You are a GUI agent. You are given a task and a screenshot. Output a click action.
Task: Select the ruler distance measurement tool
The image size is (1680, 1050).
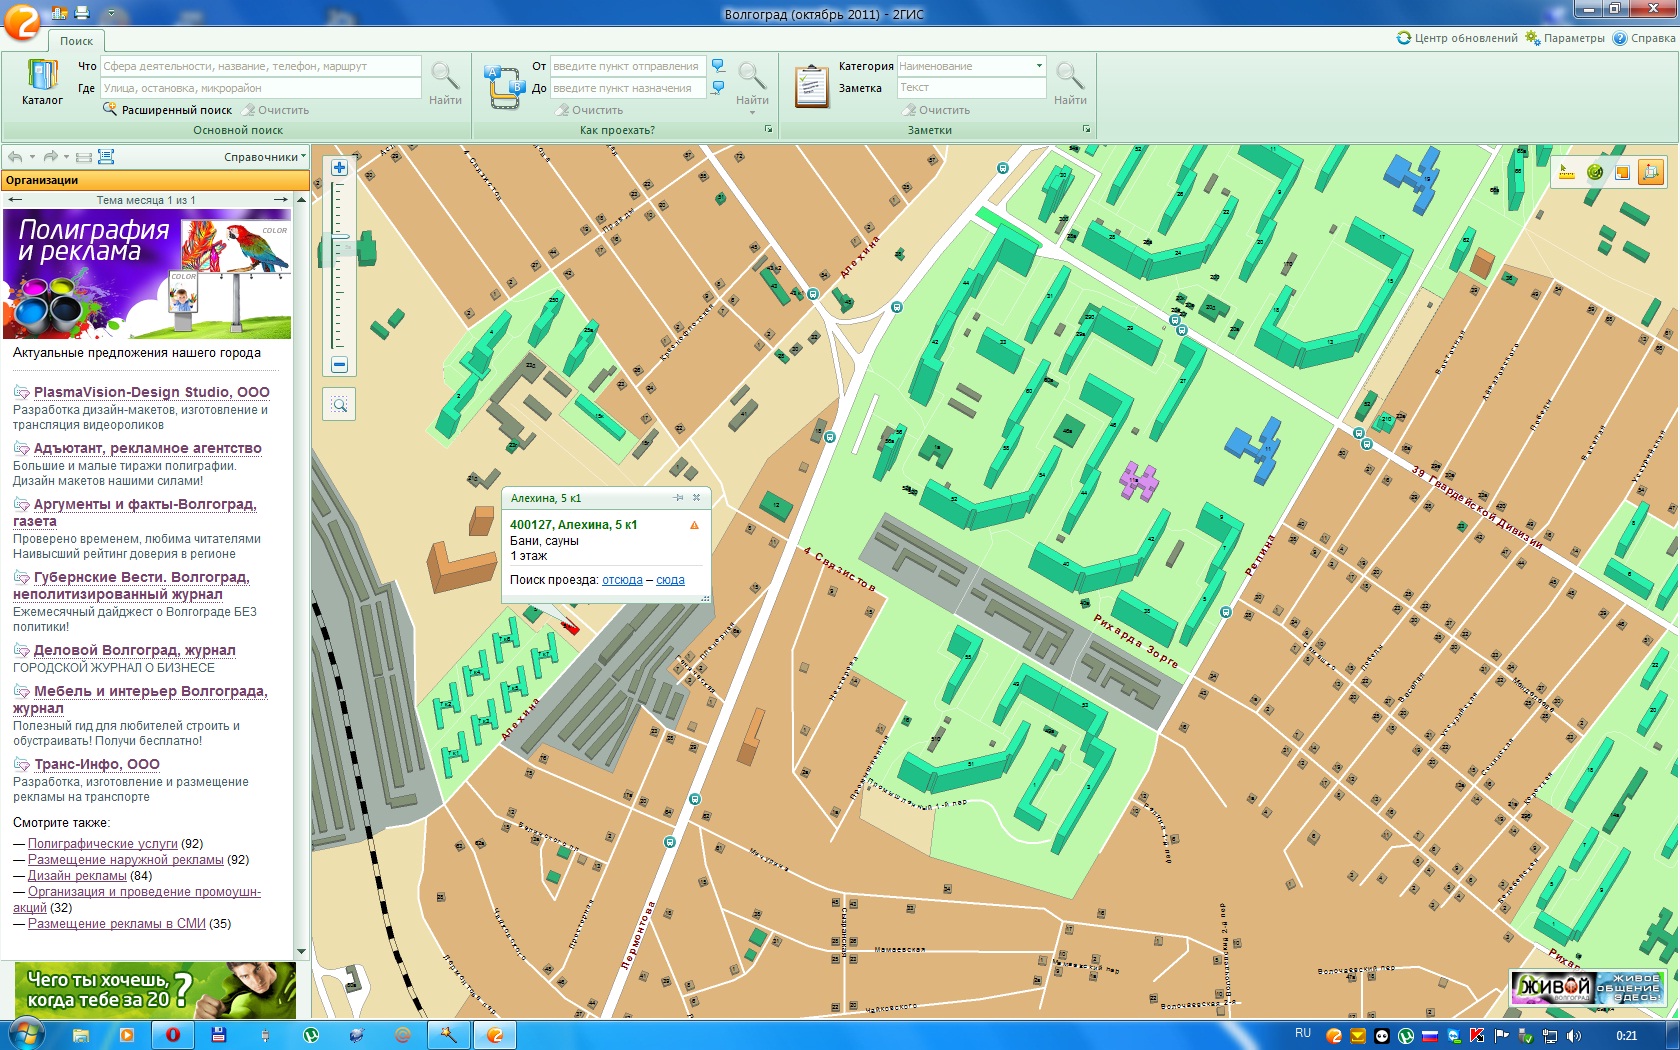point(1567,172)
